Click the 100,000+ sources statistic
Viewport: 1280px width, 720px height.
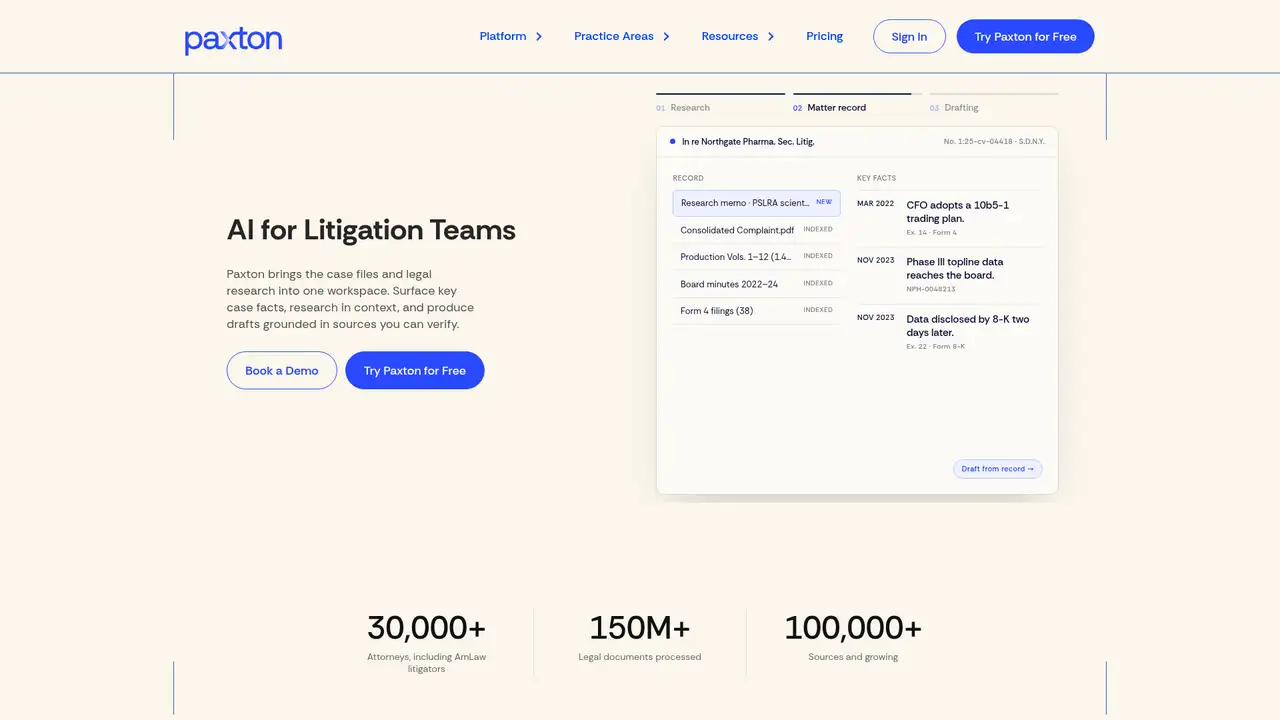[x=853, y=636]
